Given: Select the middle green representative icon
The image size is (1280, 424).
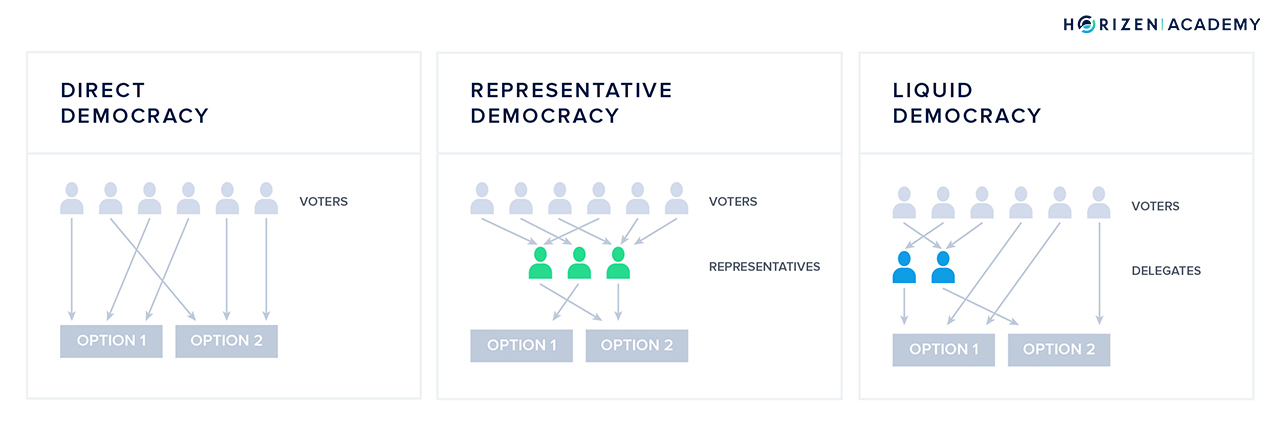Looking at the screenshot, I should pyautogui.click(x=579, y=263).
